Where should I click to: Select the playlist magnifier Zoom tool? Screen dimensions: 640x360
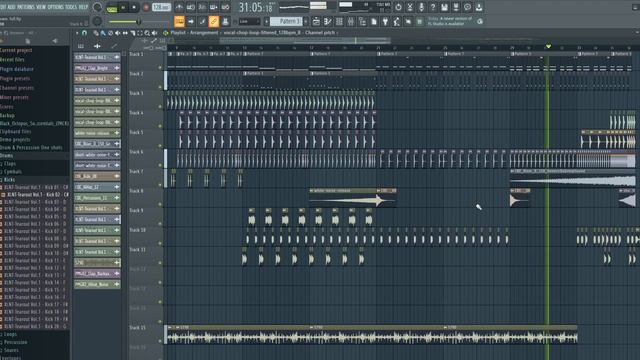point(147,33)
